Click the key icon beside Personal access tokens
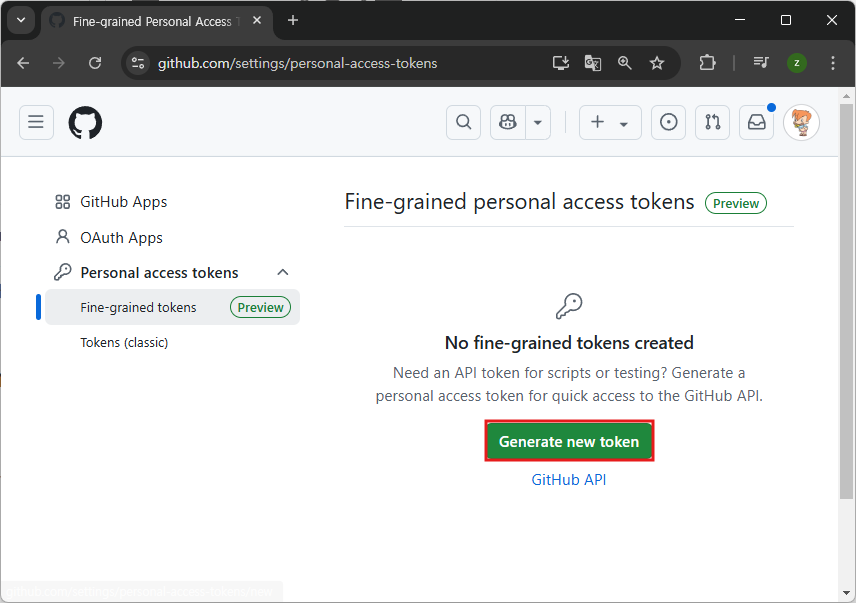The width and height of the screenshot is (856, 603). (63, 272)
